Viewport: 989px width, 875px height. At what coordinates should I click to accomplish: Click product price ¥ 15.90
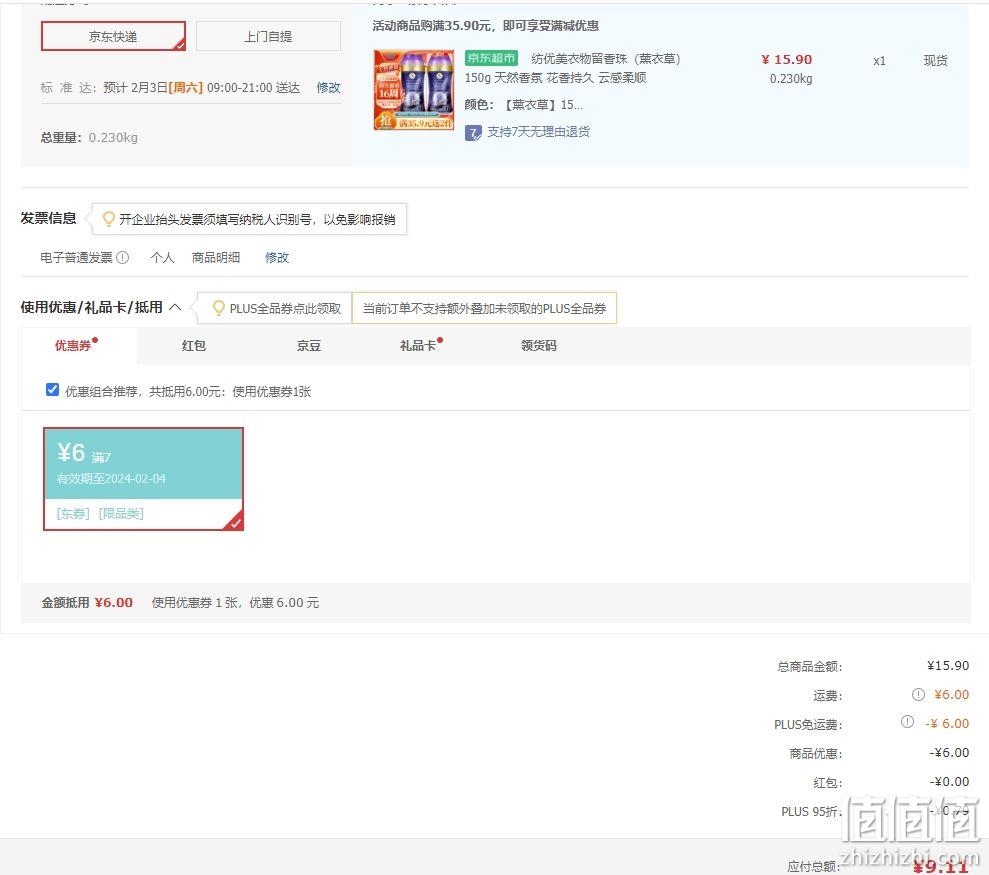[787, 59]
